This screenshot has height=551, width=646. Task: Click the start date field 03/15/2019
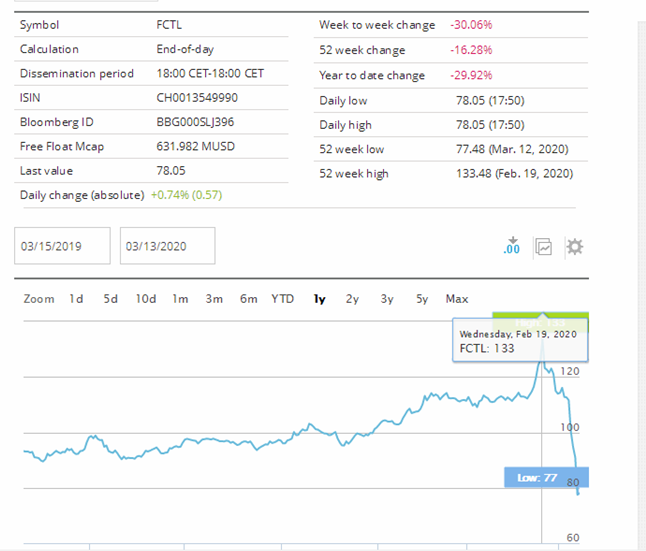62,246
